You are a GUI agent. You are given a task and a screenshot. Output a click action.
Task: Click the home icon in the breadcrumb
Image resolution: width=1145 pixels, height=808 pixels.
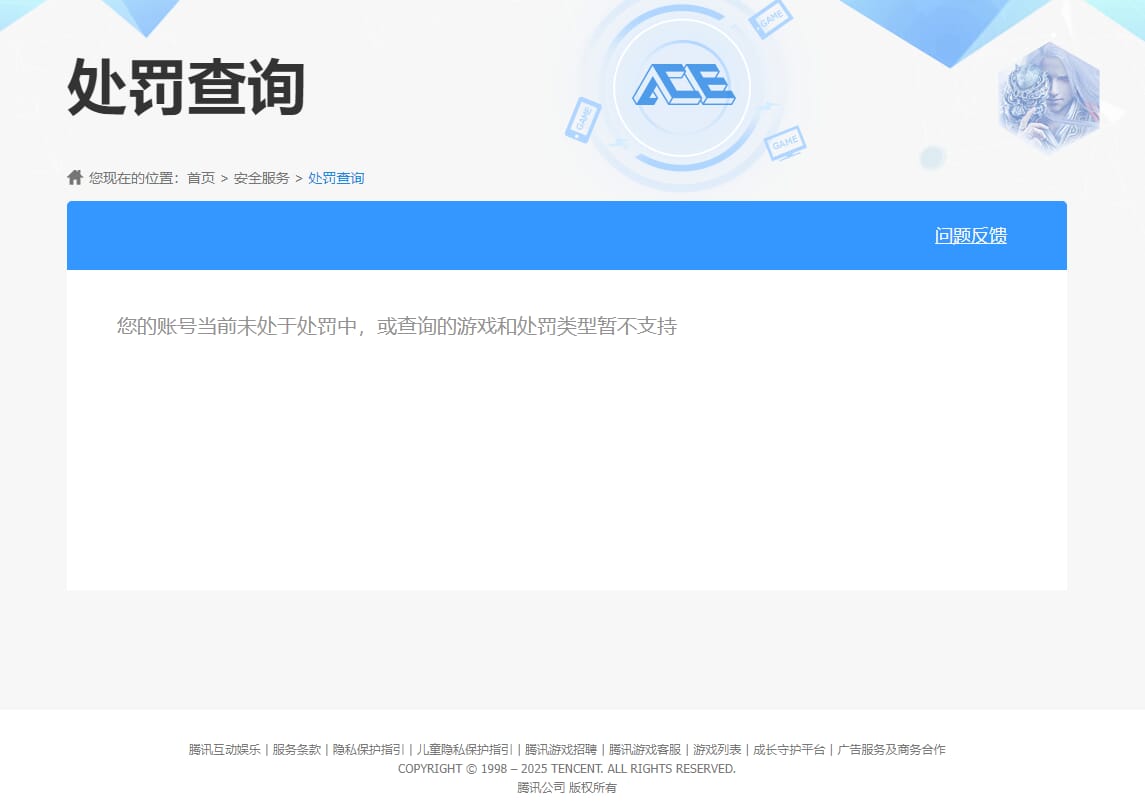coord(75,176)
